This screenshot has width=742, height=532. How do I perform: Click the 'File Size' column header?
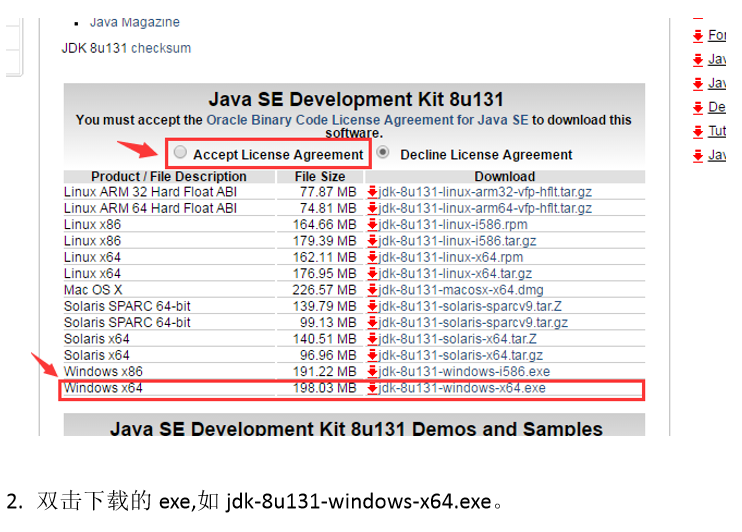pyautogui.click(x=320, y=177)
